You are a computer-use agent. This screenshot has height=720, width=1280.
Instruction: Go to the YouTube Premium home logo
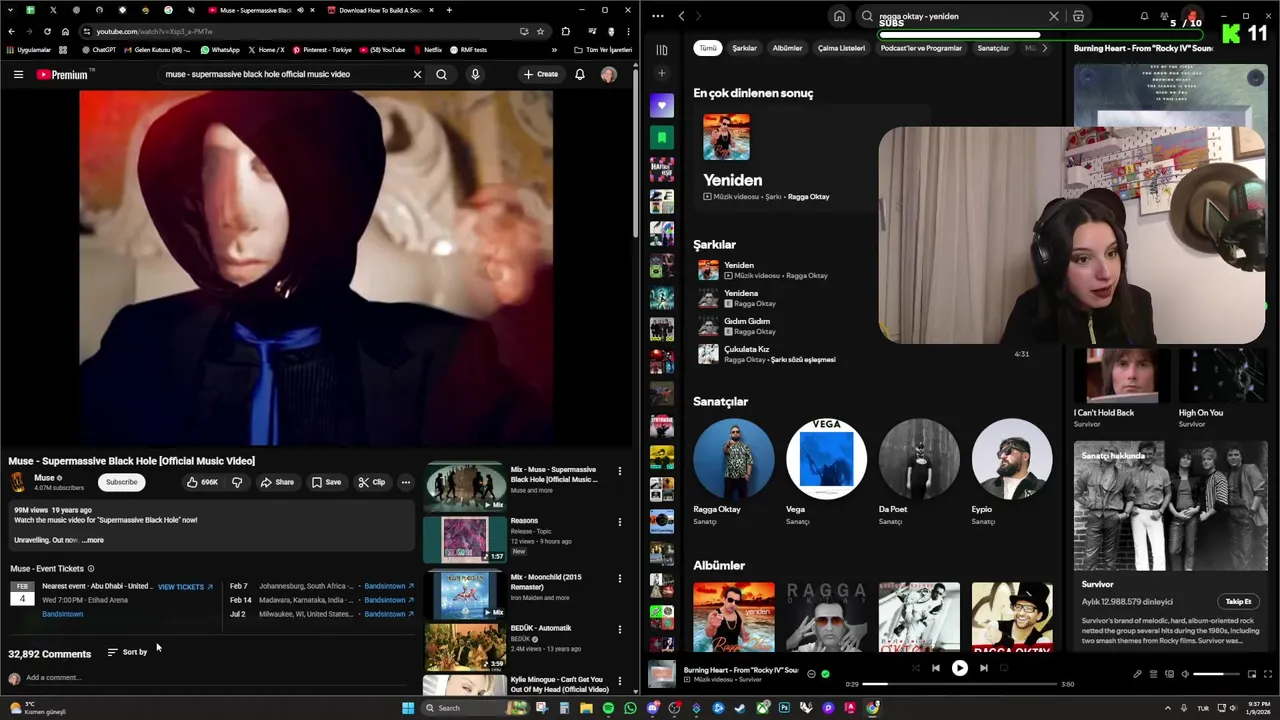tap(62, 74)
